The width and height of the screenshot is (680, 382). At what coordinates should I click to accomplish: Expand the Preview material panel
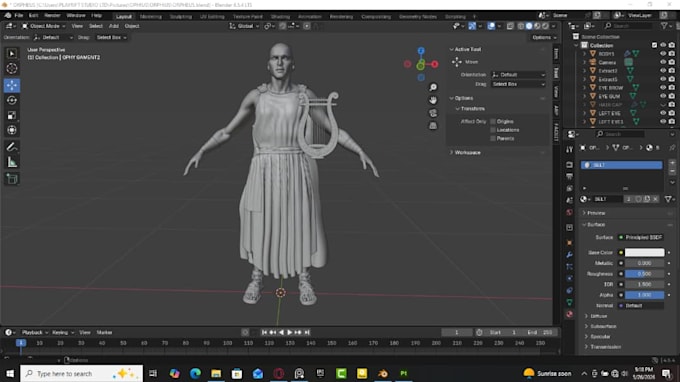(595, 213)
